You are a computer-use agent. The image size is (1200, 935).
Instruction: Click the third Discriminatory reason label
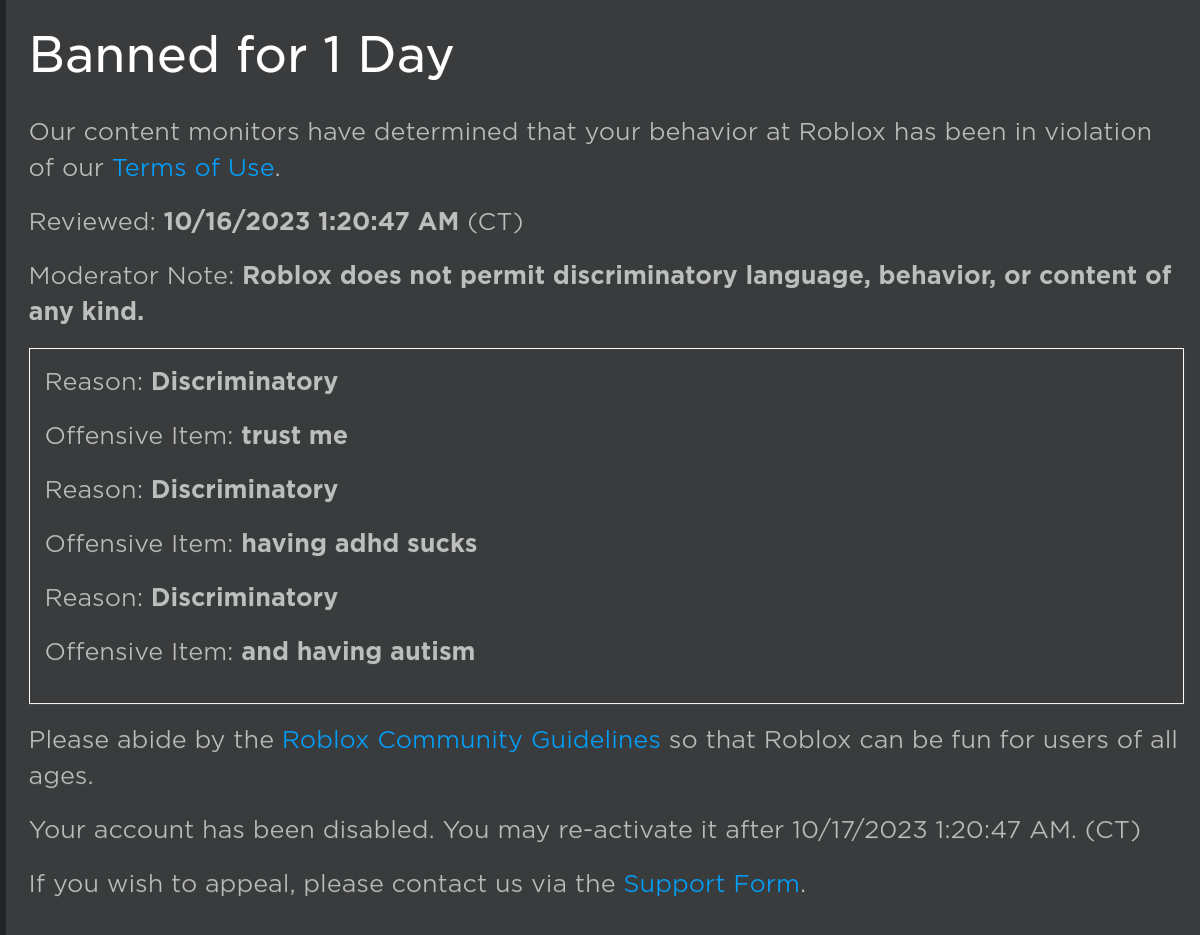coord(244,598)
